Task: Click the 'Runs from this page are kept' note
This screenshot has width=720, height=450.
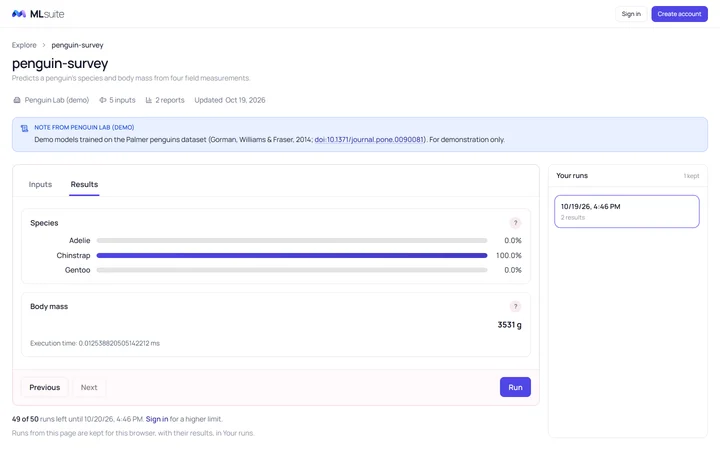Action: [x=133, y=433]
